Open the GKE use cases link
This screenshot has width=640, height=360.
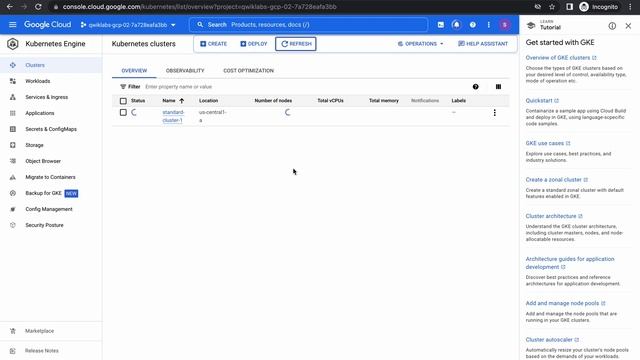548,143
